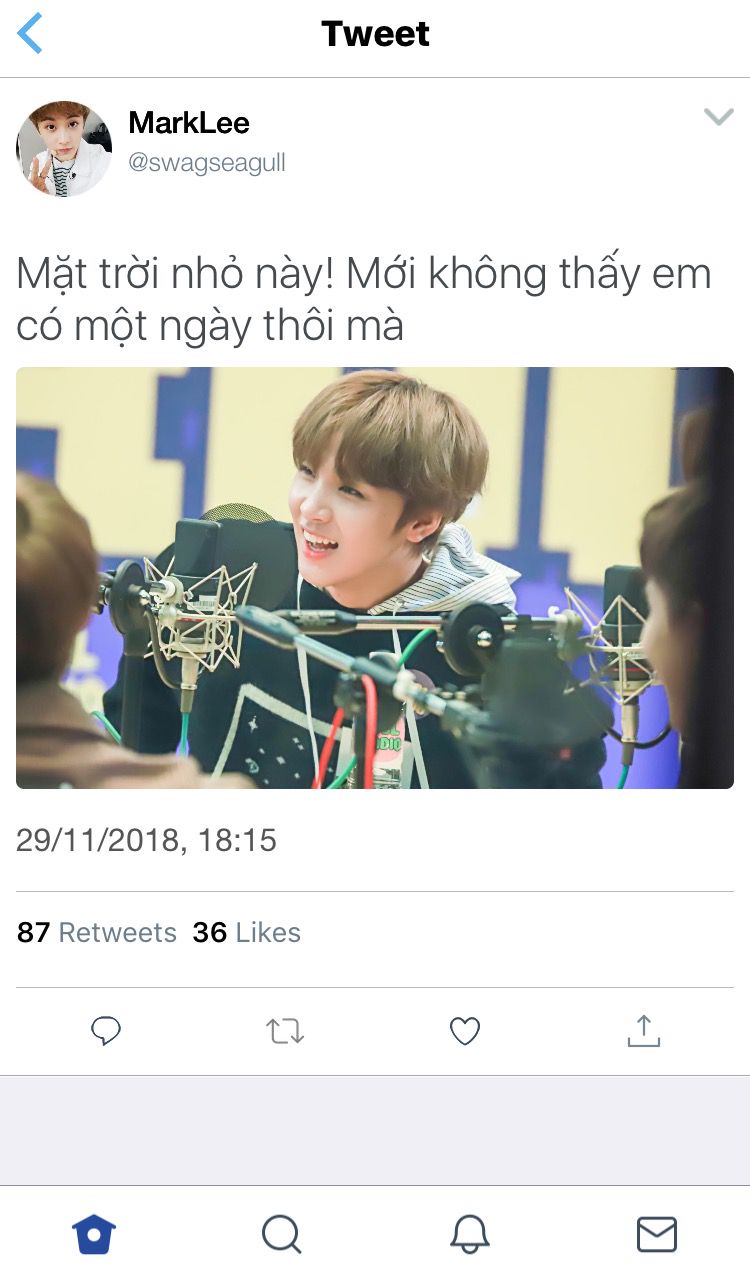Switch to the Search tab
The height and width of the screenshot is (1280, 750).
click(x=282, y=1234)
